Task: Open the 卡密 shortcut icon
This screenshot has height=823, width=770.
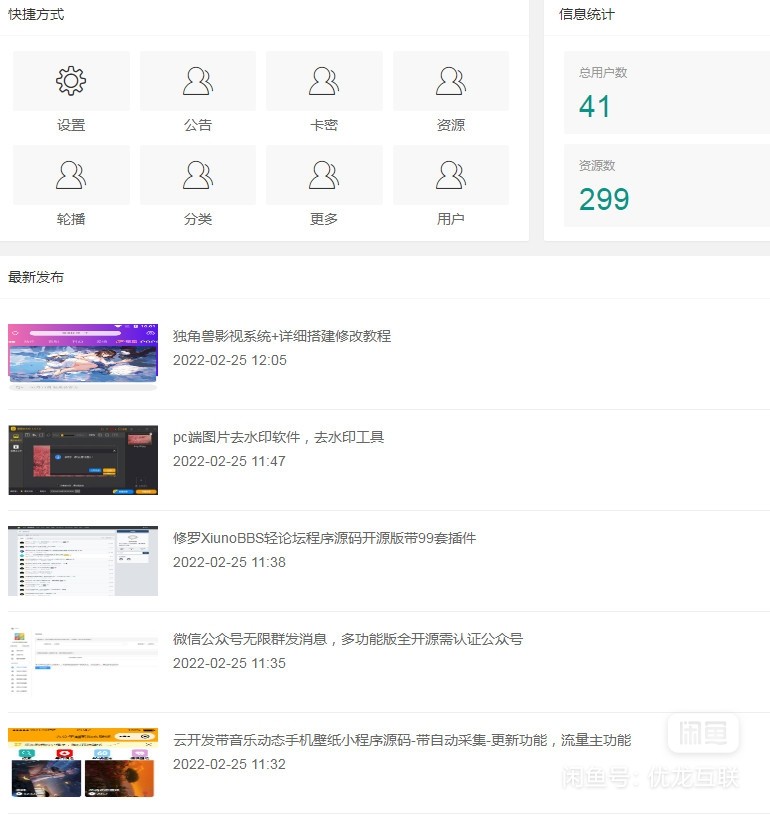Action: (x=324, y=82)
